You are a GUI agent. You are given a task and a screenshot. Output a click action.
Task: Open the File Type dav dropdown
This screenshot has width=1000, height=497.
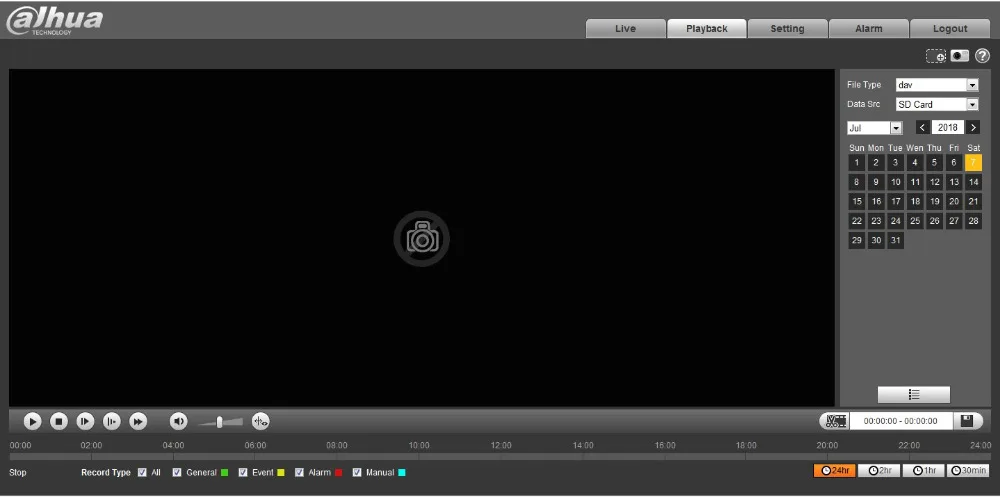937,85
